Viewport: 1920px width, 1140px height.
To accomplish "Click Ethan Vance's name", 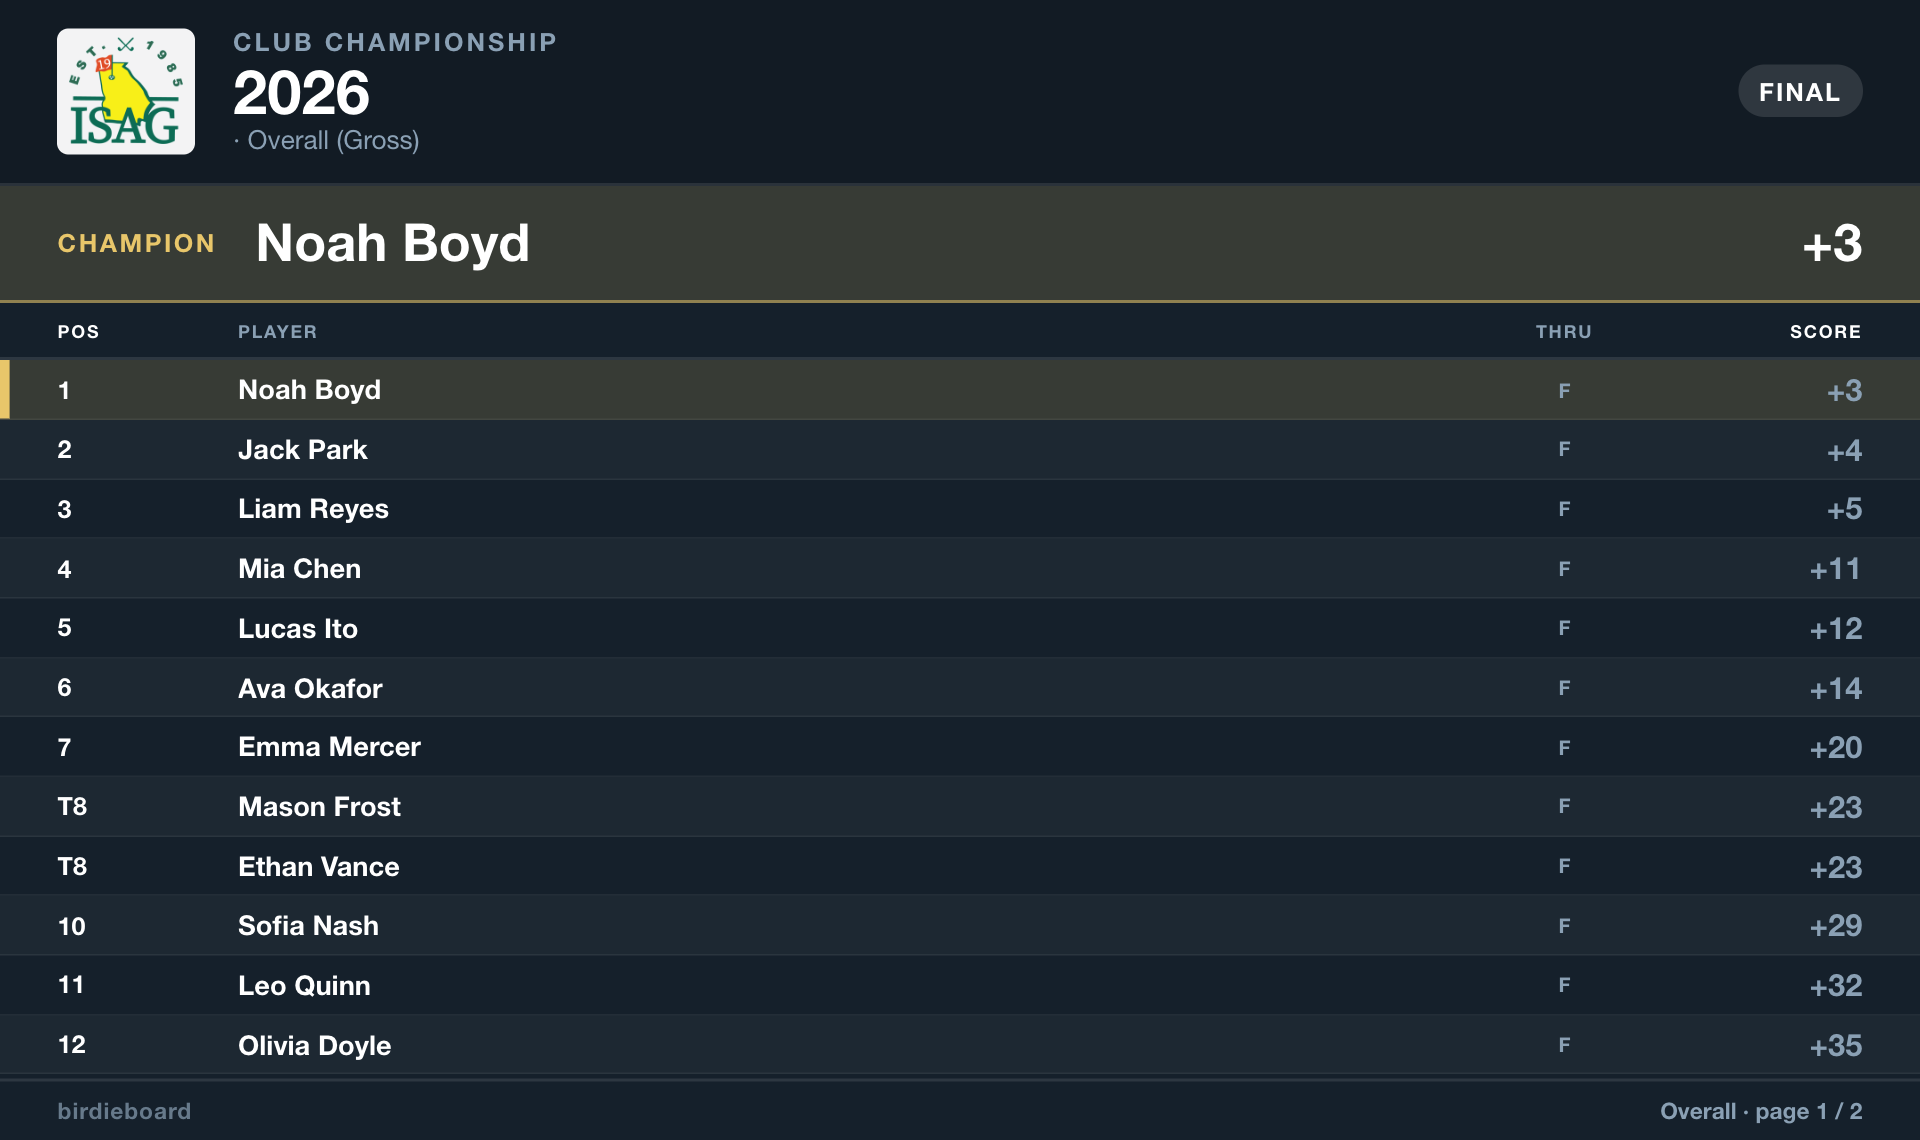I will click(x=318, y=866).
